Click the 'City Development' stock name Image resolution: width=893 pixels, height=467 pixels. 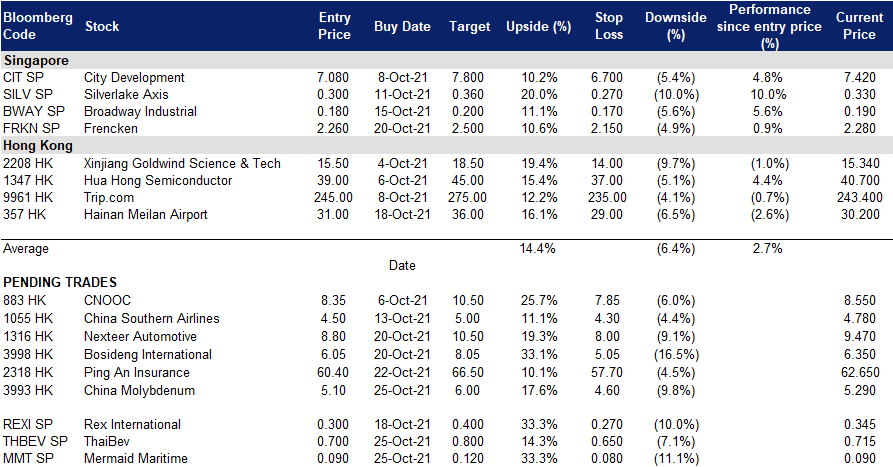coord(134,77)
